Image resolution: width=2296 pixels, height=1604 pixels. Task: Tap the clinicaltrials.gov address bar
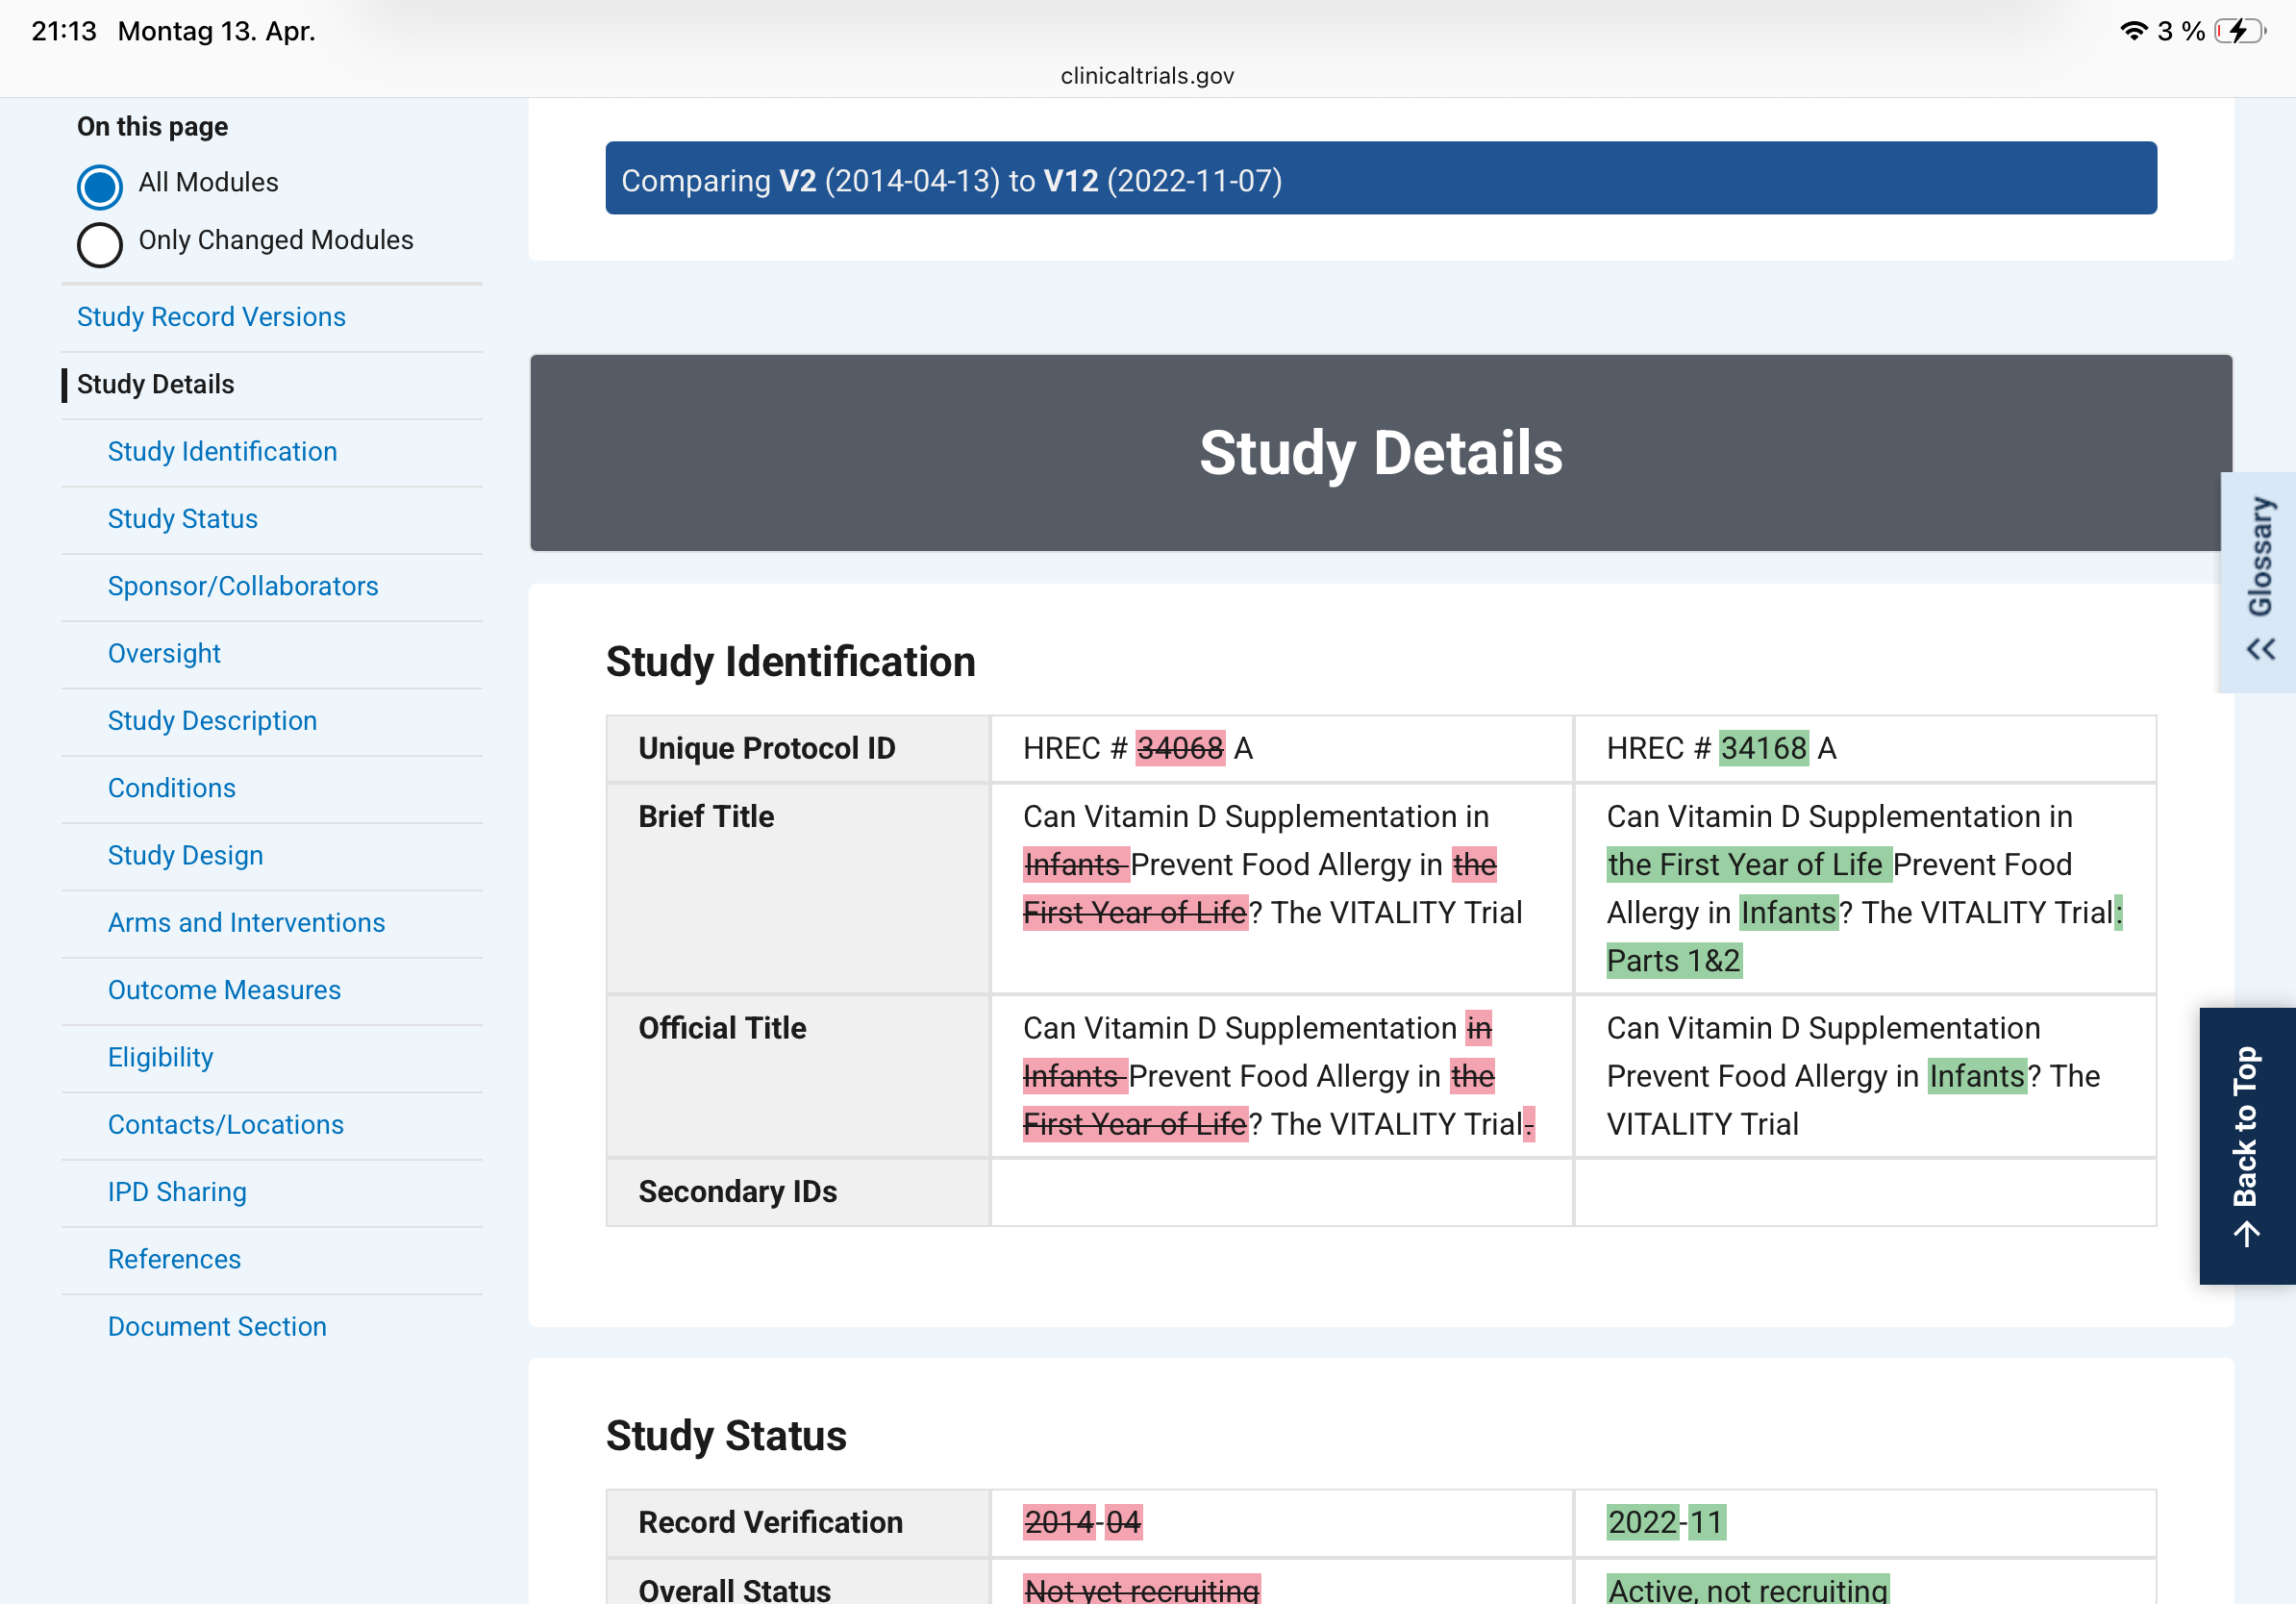pos(1147,76)
